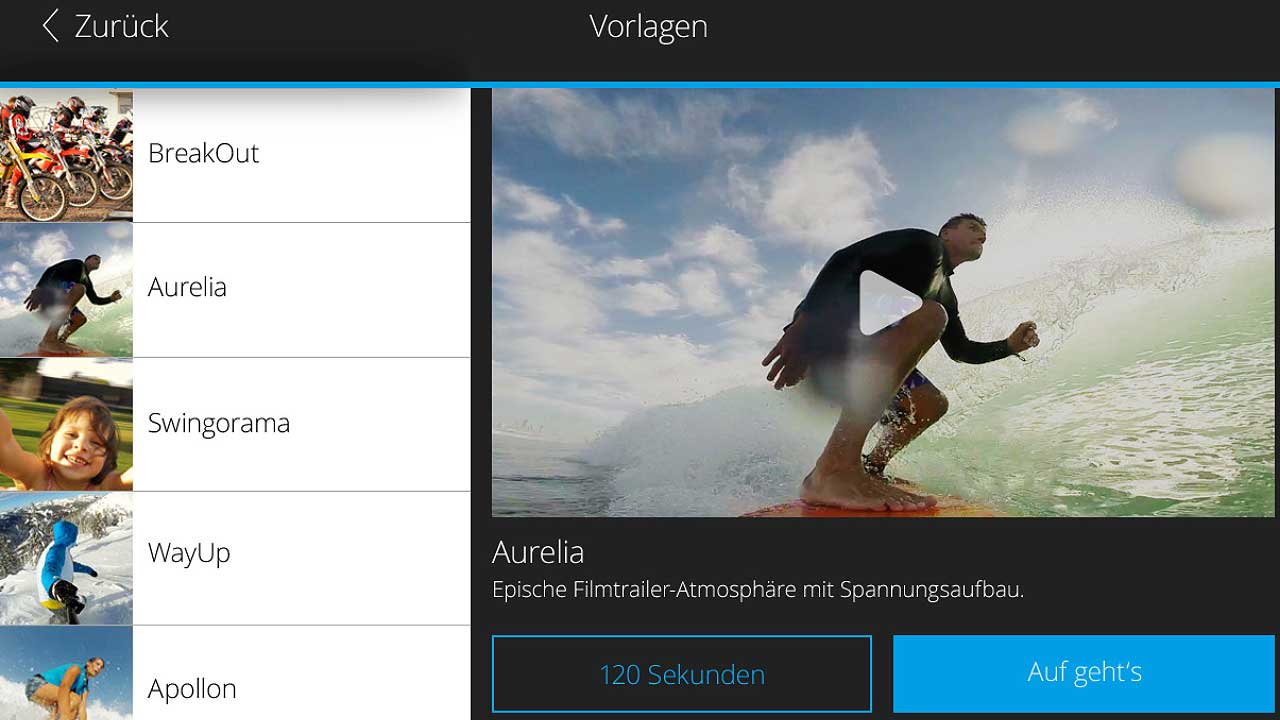Select the Aurelia surfer thumbnail

(66, 290)
